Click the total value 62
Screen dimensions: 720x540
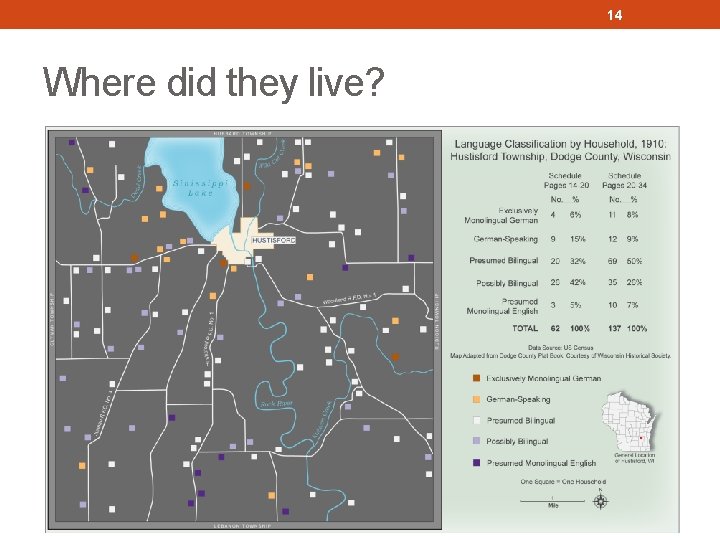coord(555,328)
